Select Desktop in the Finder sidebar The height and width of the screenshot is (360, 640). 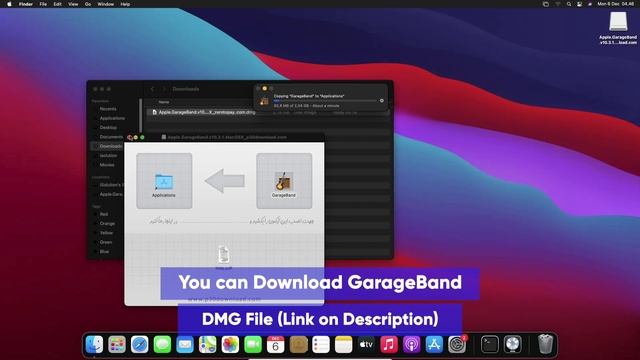[x=108, y=128]
